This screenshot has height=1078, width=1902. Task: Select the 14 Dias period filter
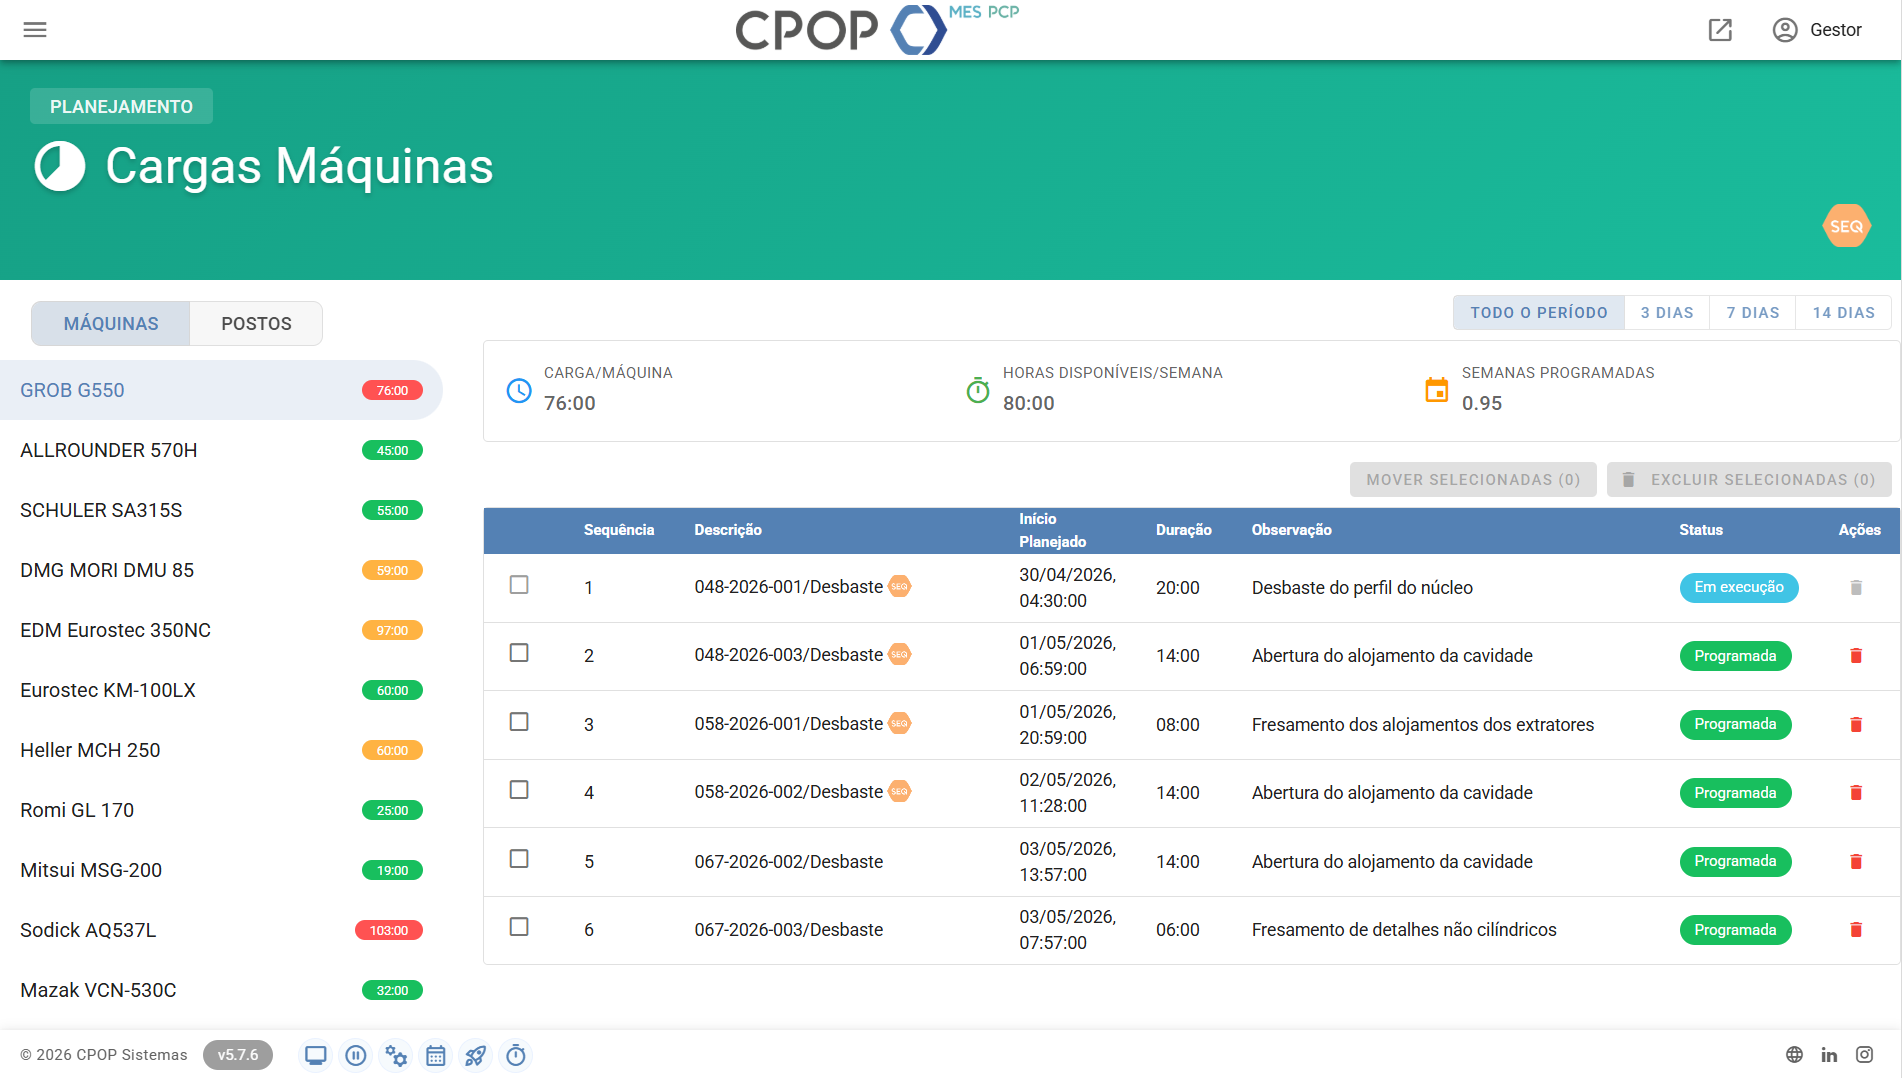[x=1844, y=313]
